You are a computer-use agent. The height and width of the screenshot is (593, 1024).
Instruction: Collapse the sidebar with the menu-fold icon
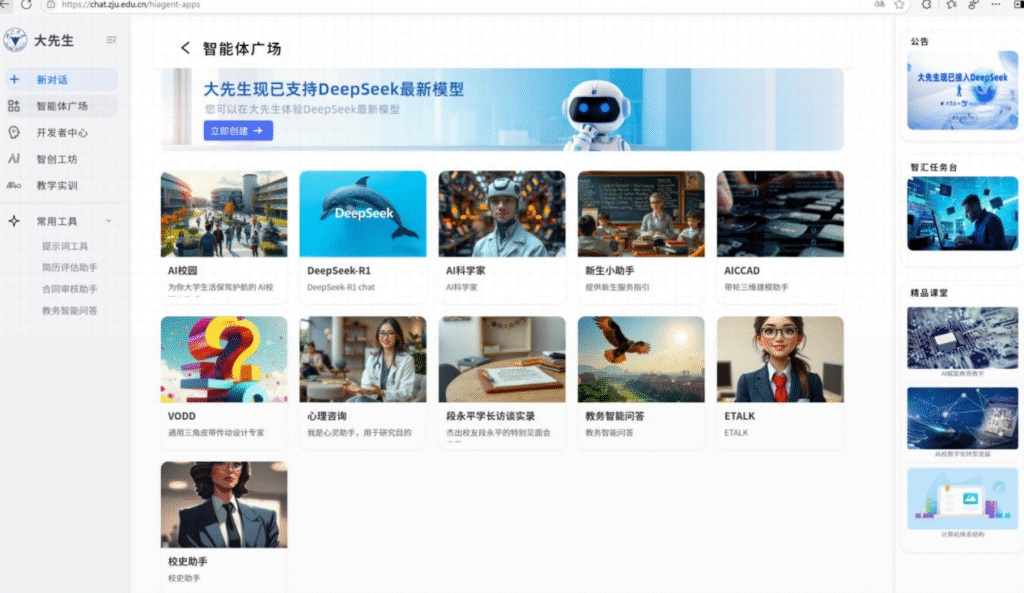pyautogui.click(x=111, y=40)
